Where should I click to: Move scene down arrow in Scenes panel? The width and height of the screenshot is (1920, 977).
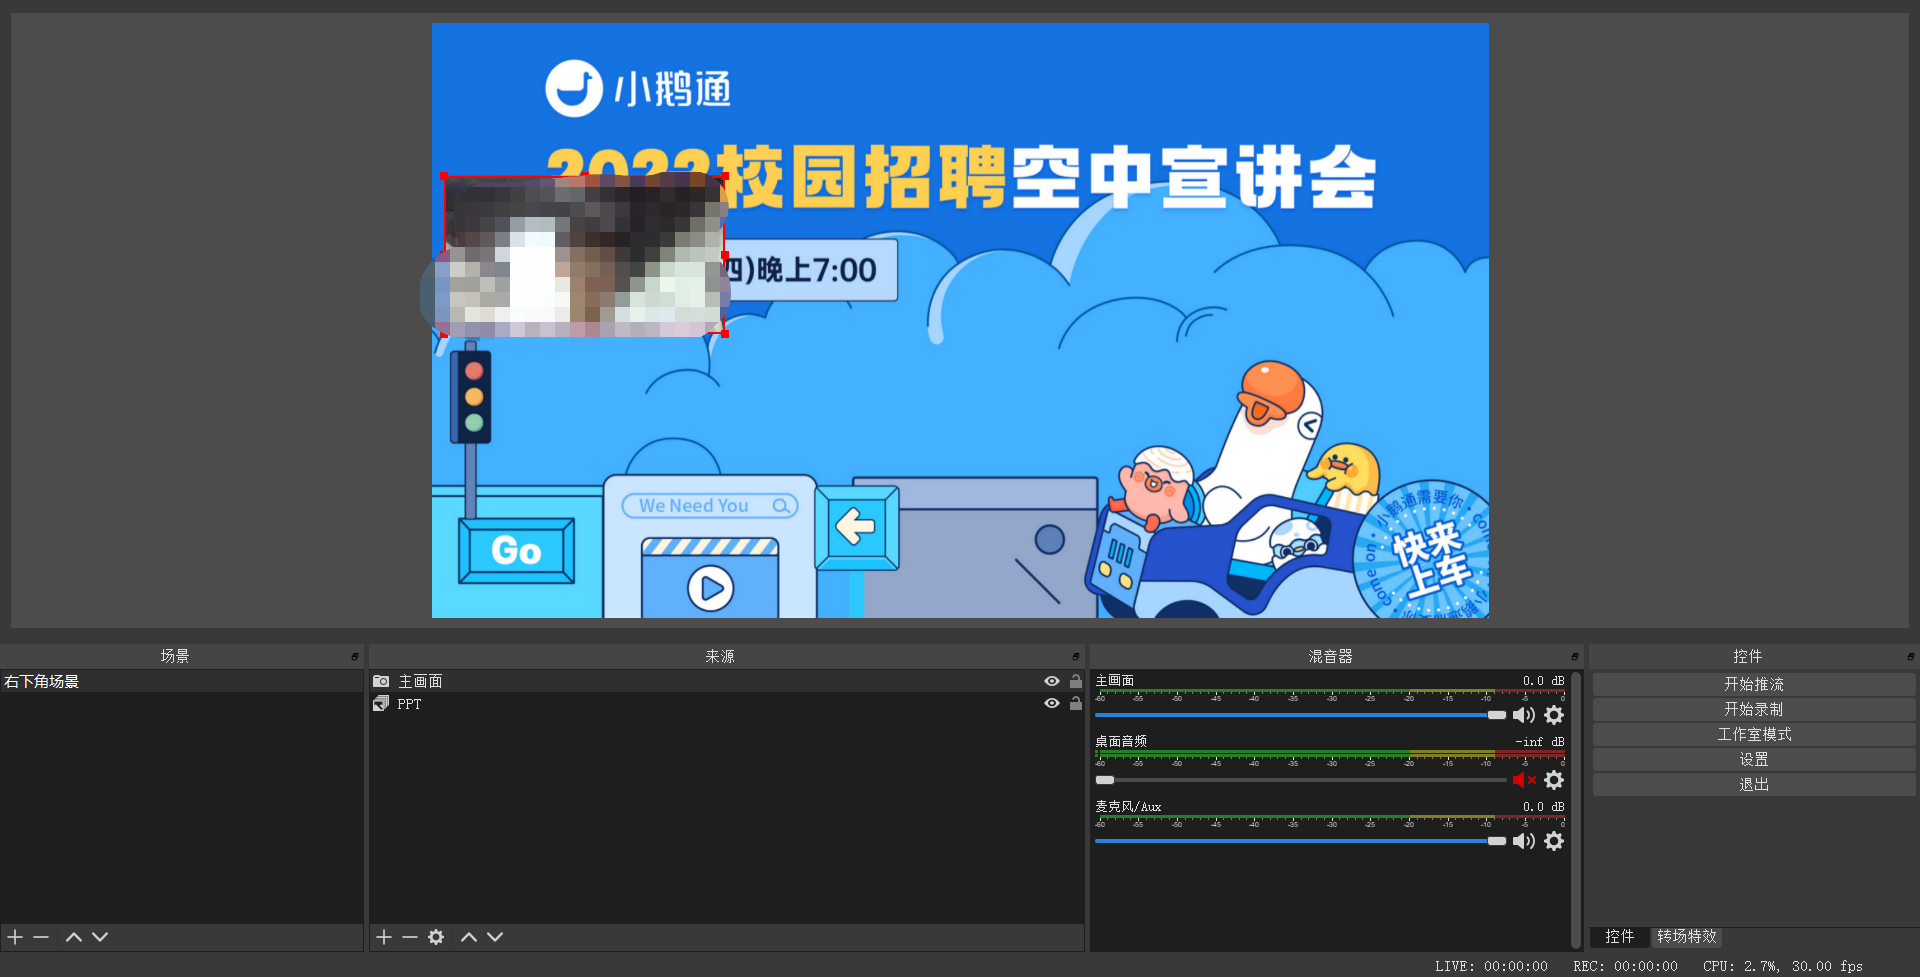pos(100,937)
